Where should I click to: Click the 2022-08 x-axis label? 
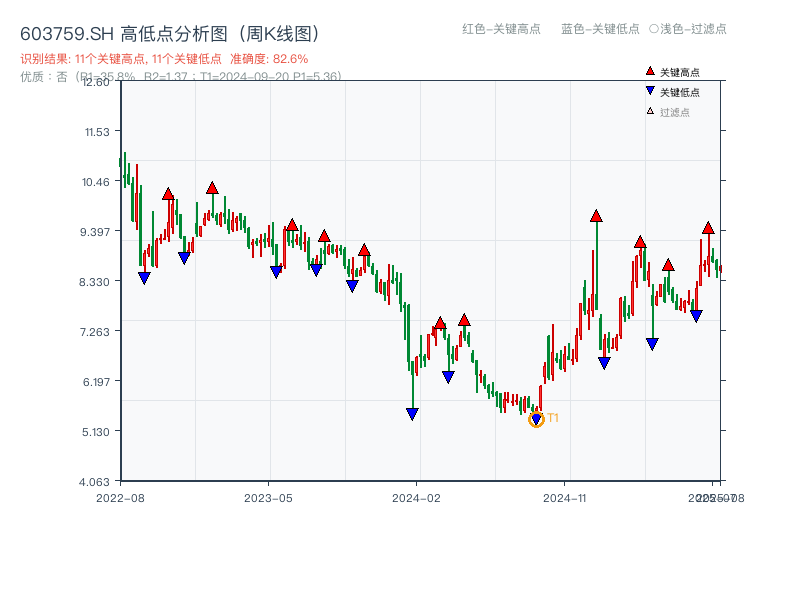(122, 496)
